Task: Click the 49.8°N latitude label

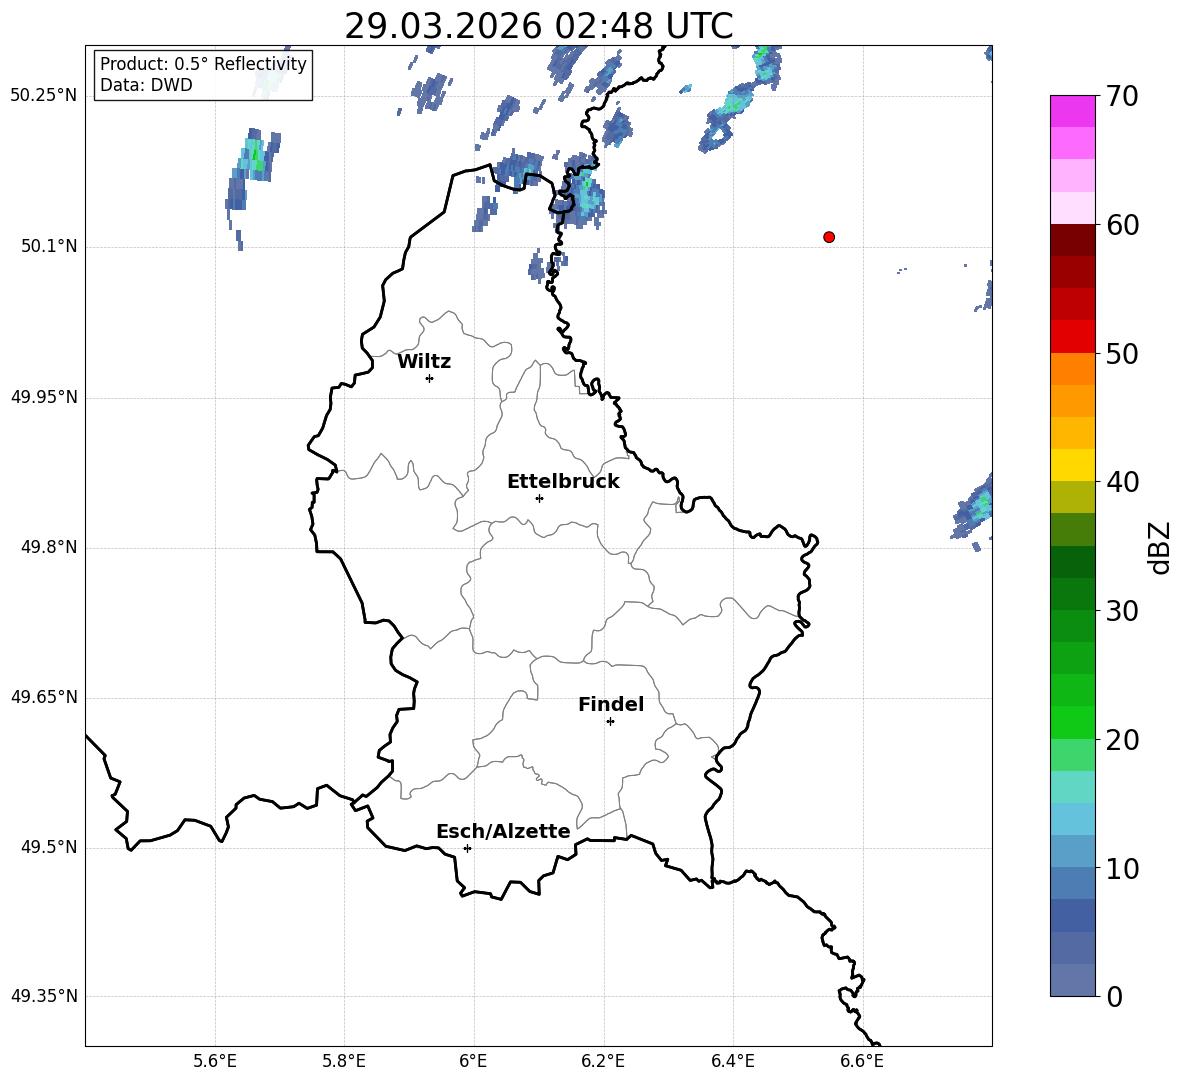Action: tap(49, 547)
